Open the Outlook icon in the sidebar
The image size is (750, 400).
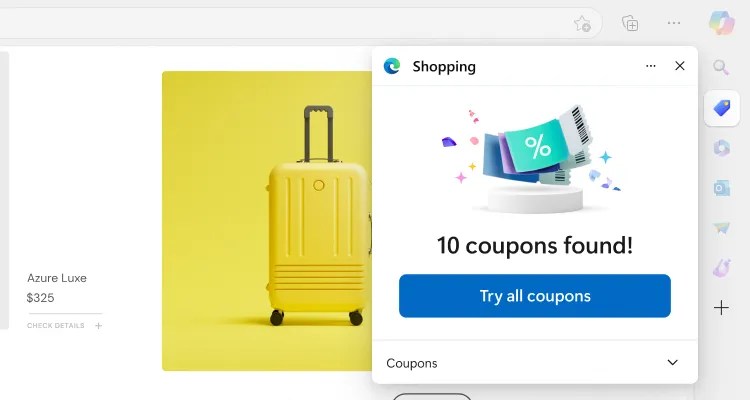(721, 188)
